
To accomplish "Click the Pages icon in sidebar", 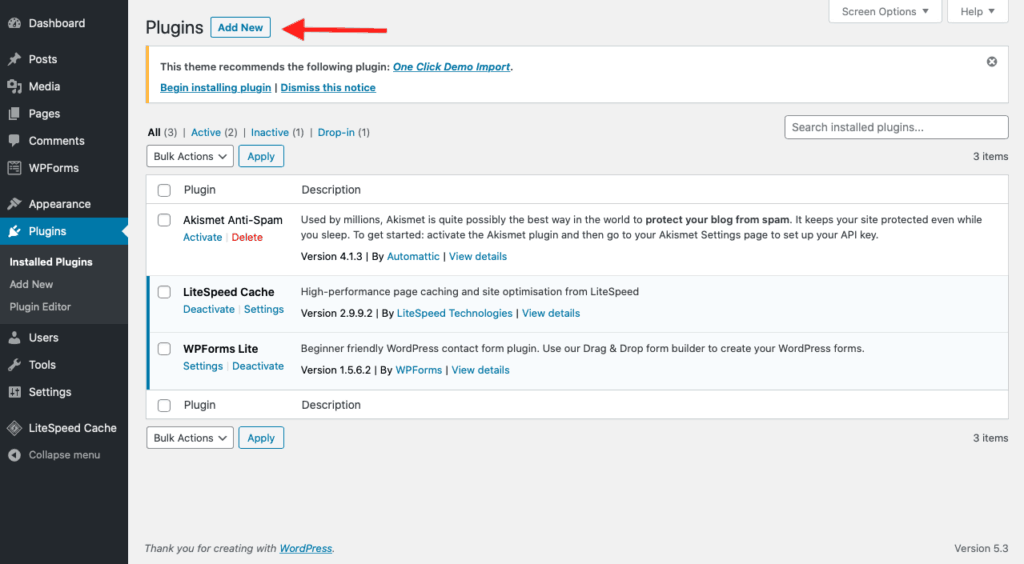I will [14, 114].
